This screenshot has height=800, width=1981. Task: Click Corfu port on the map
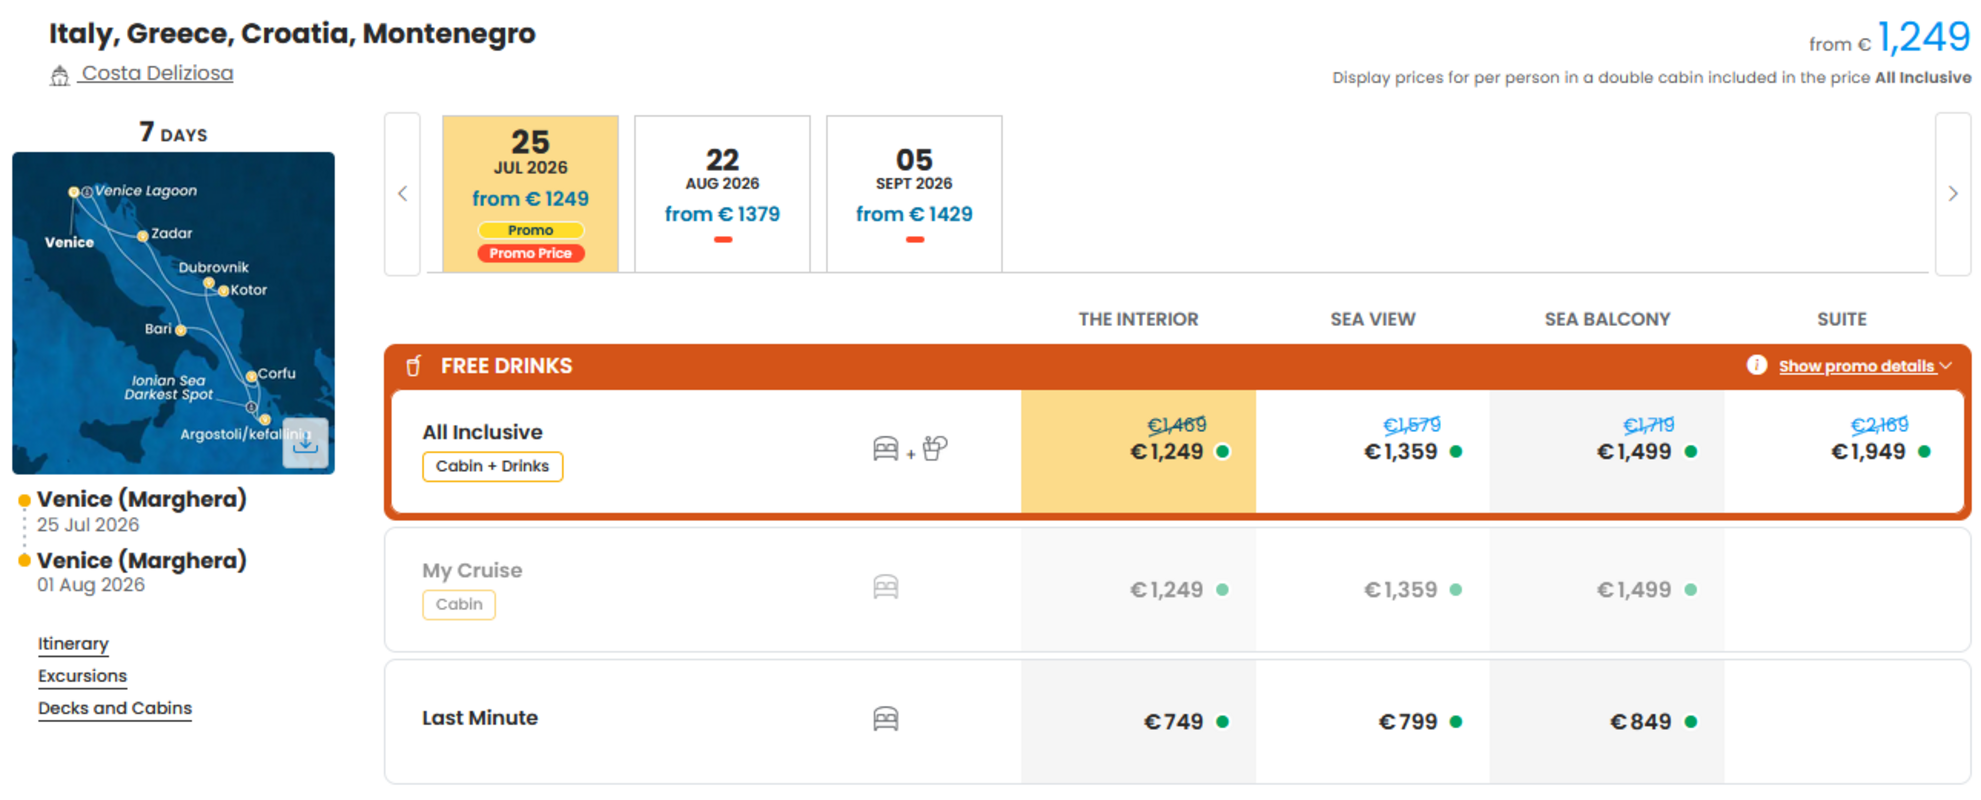point(251,376)
